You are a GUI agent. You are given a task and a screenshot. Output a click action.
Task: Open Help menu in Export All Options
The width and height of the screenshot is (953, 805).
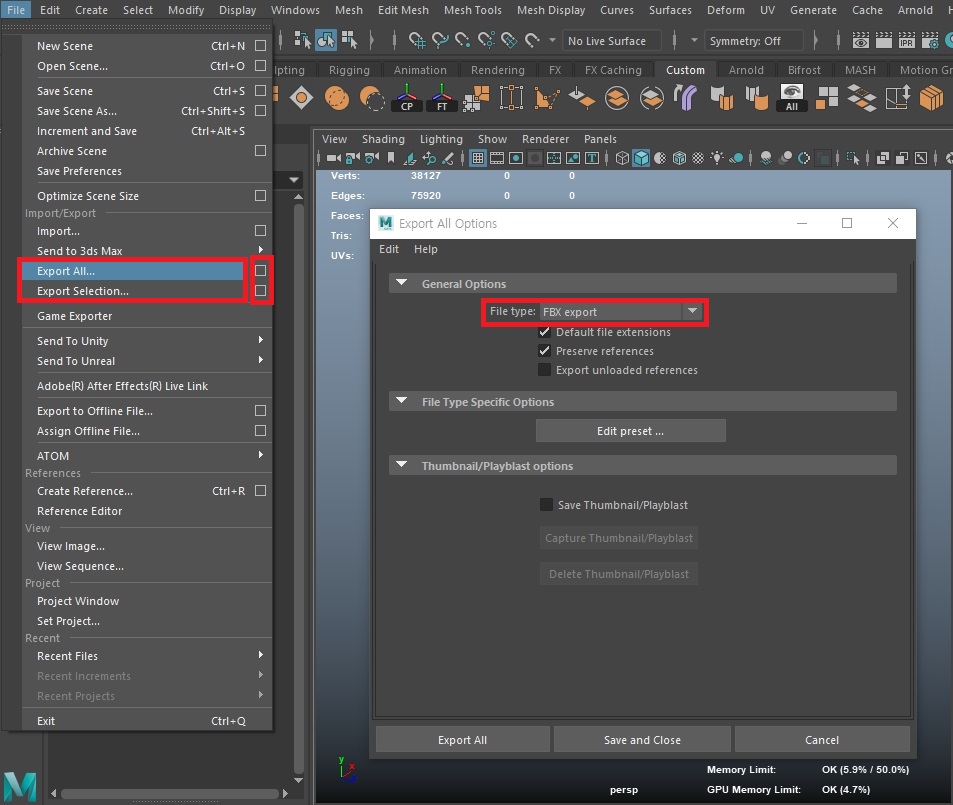[425, 249]
